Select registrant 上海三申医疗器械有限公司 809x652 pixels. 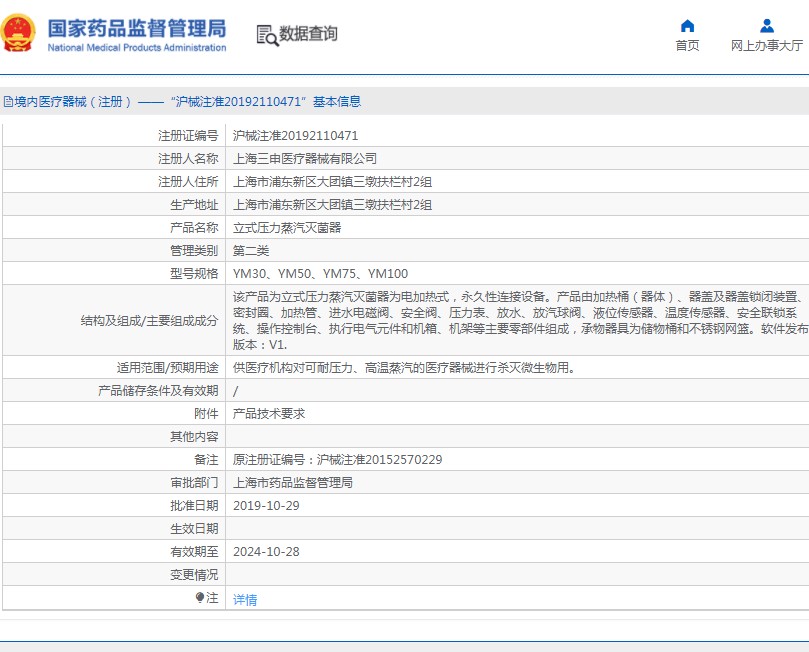click(x=304, y=158)
